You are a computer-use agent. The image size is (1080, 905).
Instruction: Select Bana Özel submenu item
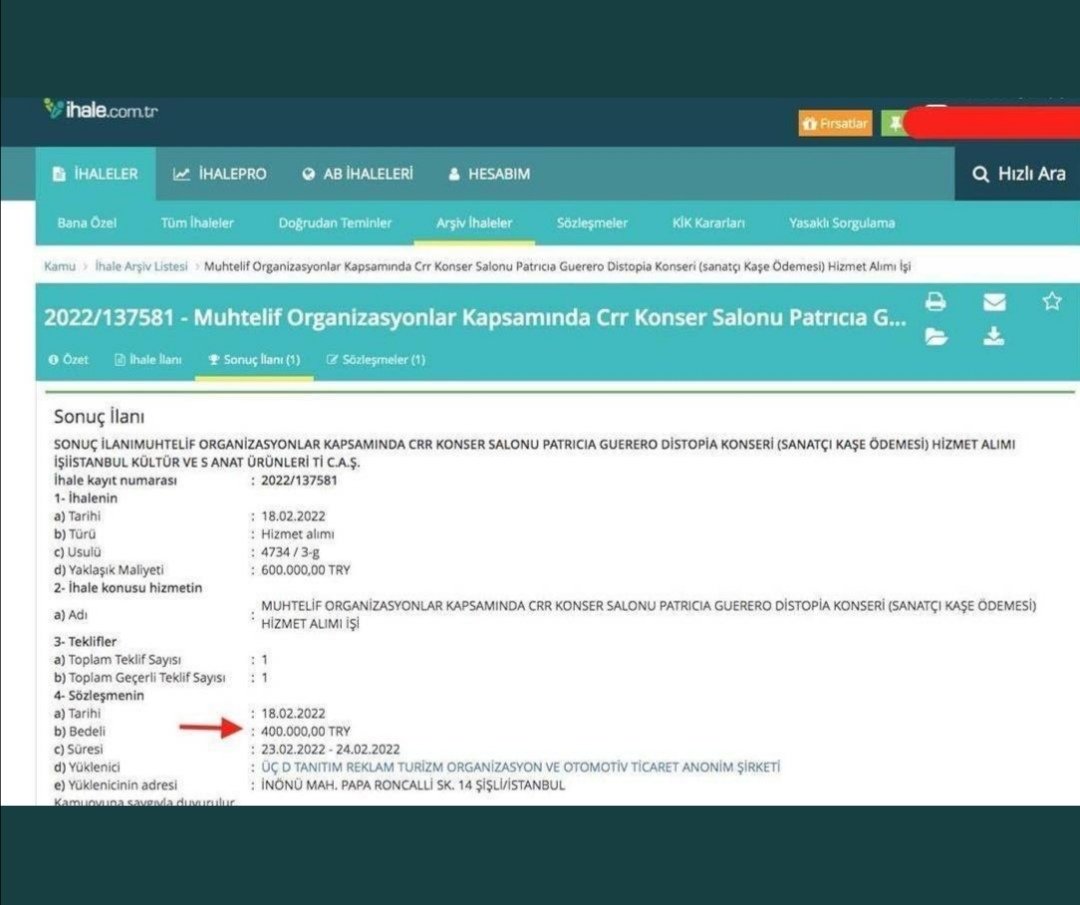(87, 222)
